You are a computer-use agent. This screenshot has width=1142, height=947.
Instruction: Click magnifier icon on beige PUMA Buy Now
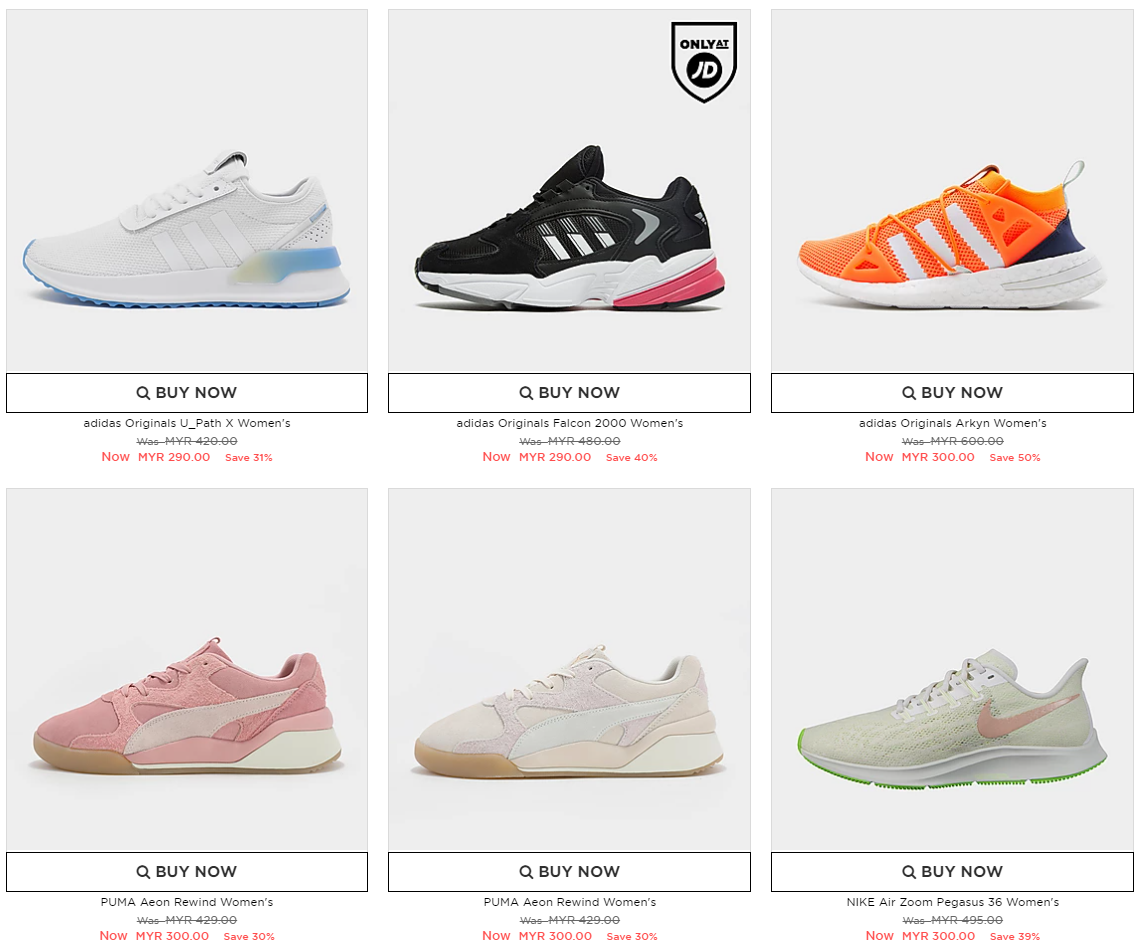tap(526, 871)
